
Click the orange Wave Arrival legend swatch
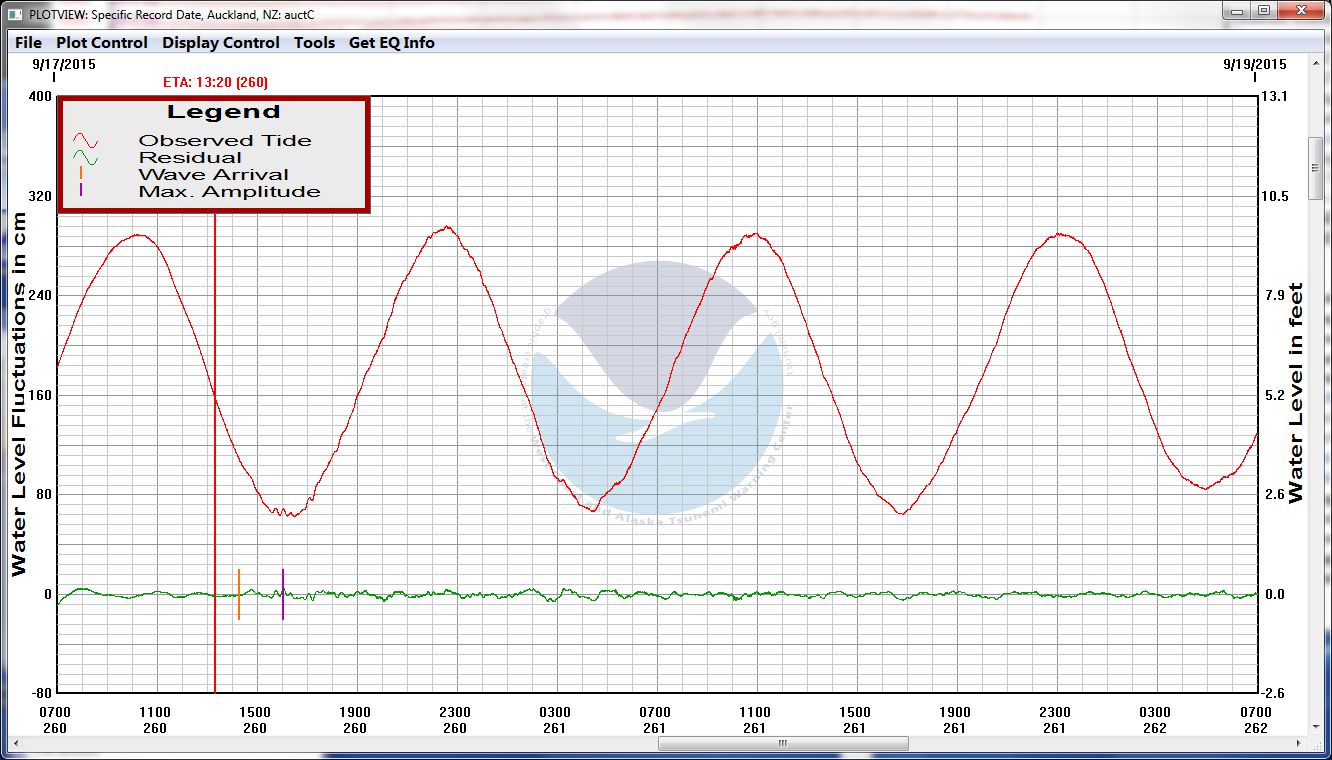pos(81,173)
